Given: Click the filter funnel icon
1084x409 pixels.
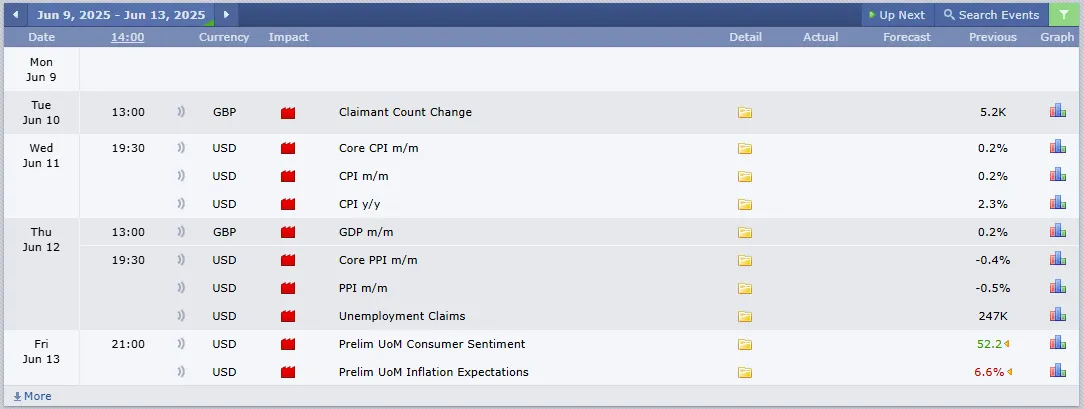Looking at the screenshot, I should pos(1063,15).
